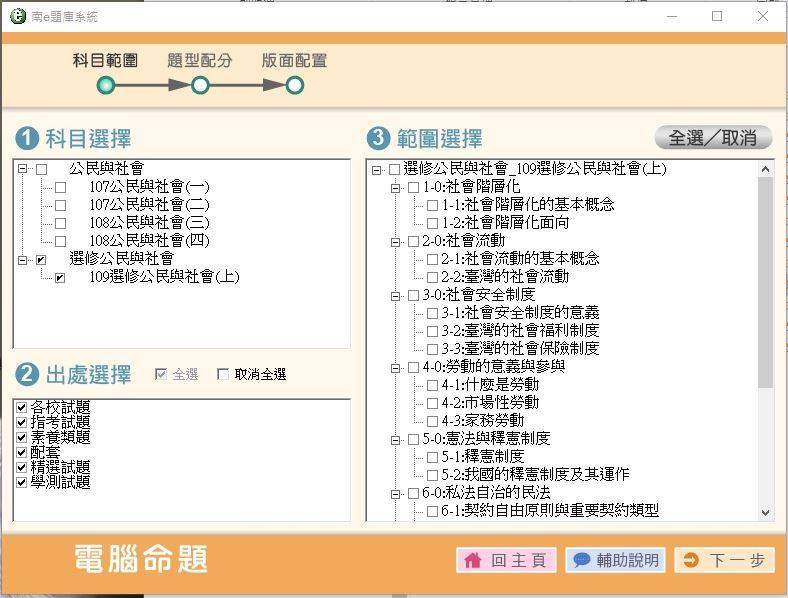Uncheck 指考試題 source checkbox
788x598 pixels.
22,422
